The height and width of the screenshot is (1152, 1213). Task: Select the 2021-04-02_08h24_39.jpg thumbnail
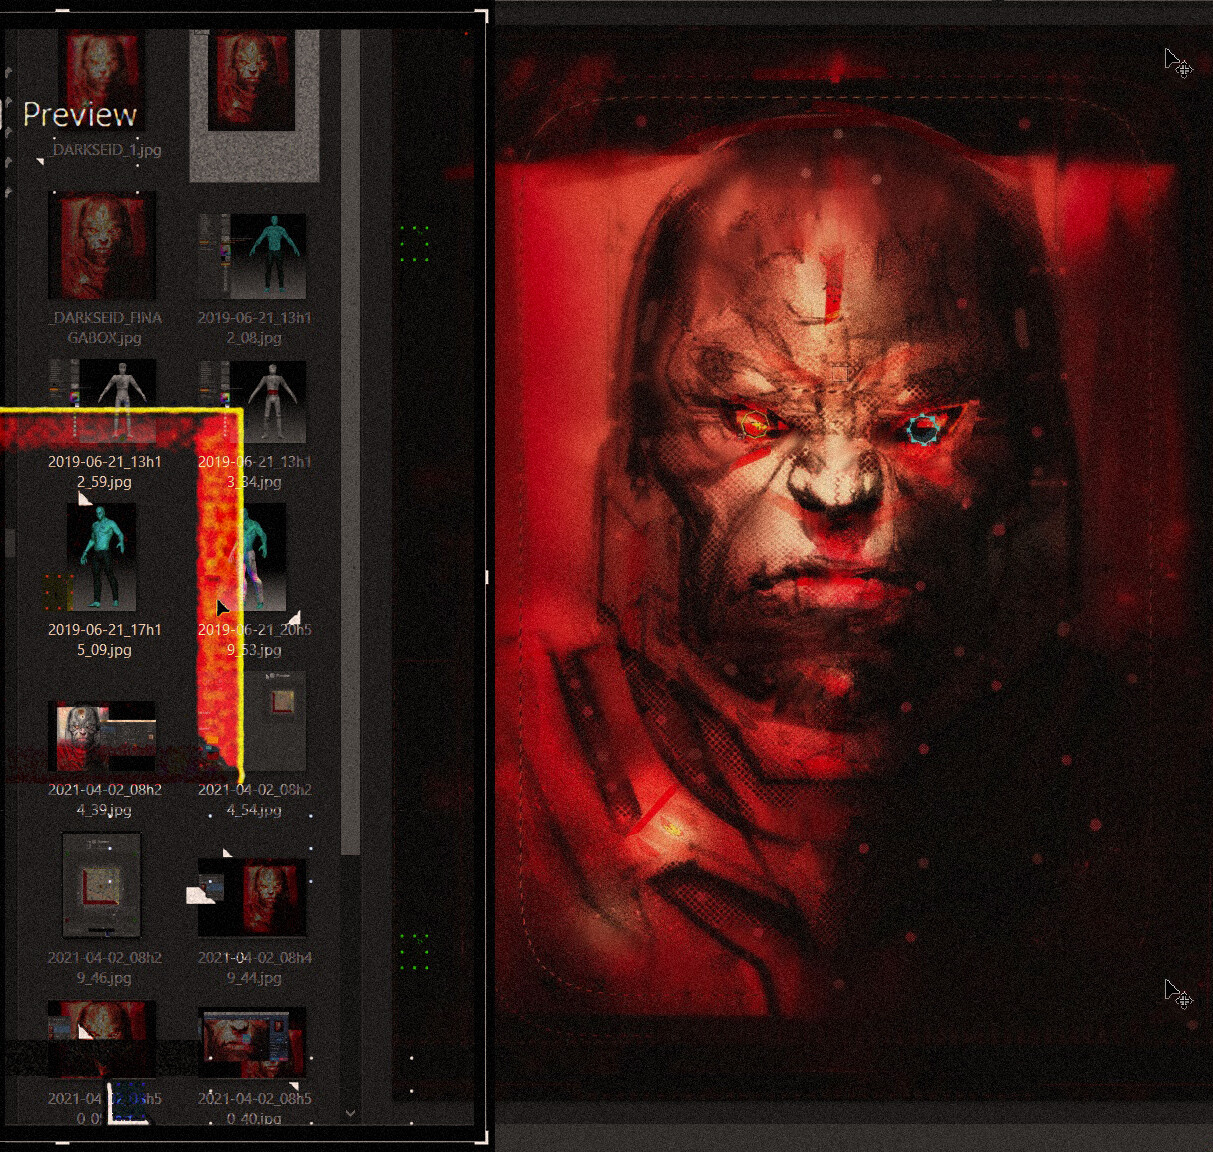(x=102, y=737)
